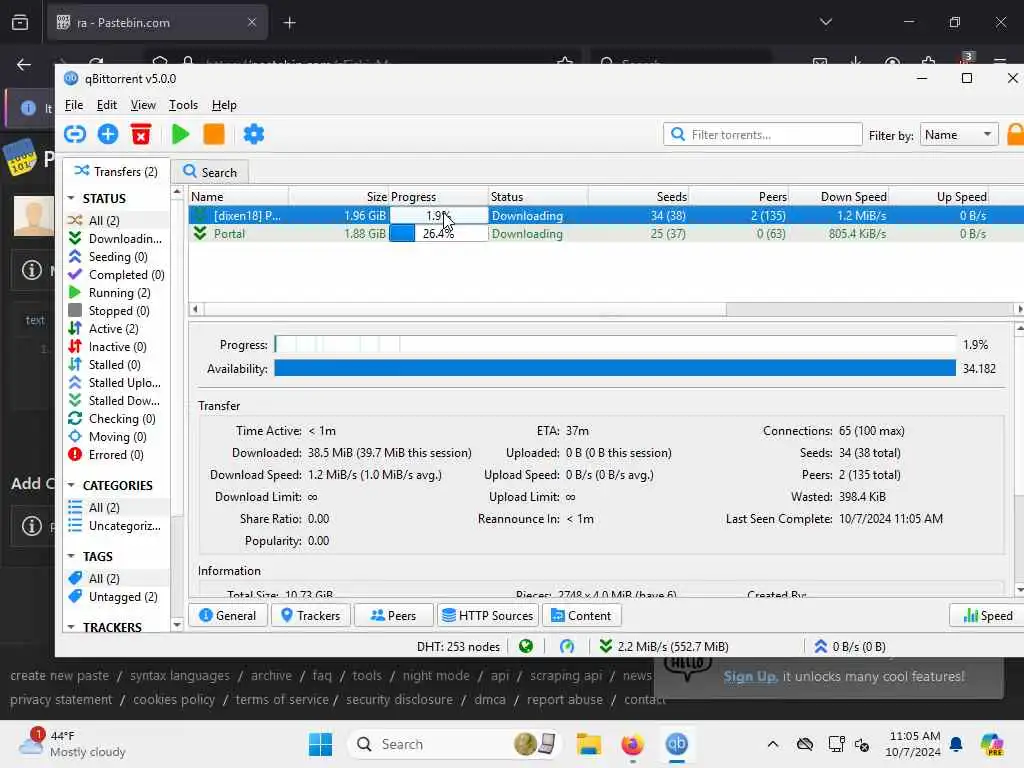Collapse the TAGS section
This screenshot has height=768, width=1024.
coord(71,556)
